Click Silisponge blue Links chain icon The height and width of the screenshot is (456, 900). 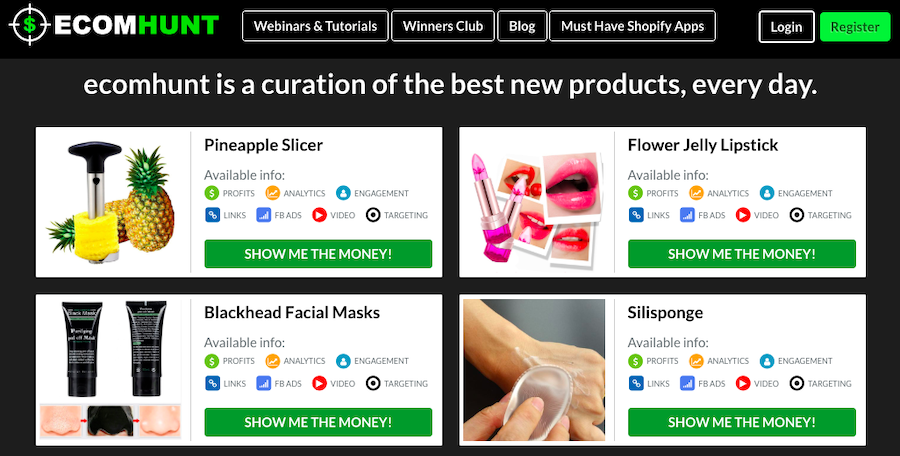click(636, 383)
